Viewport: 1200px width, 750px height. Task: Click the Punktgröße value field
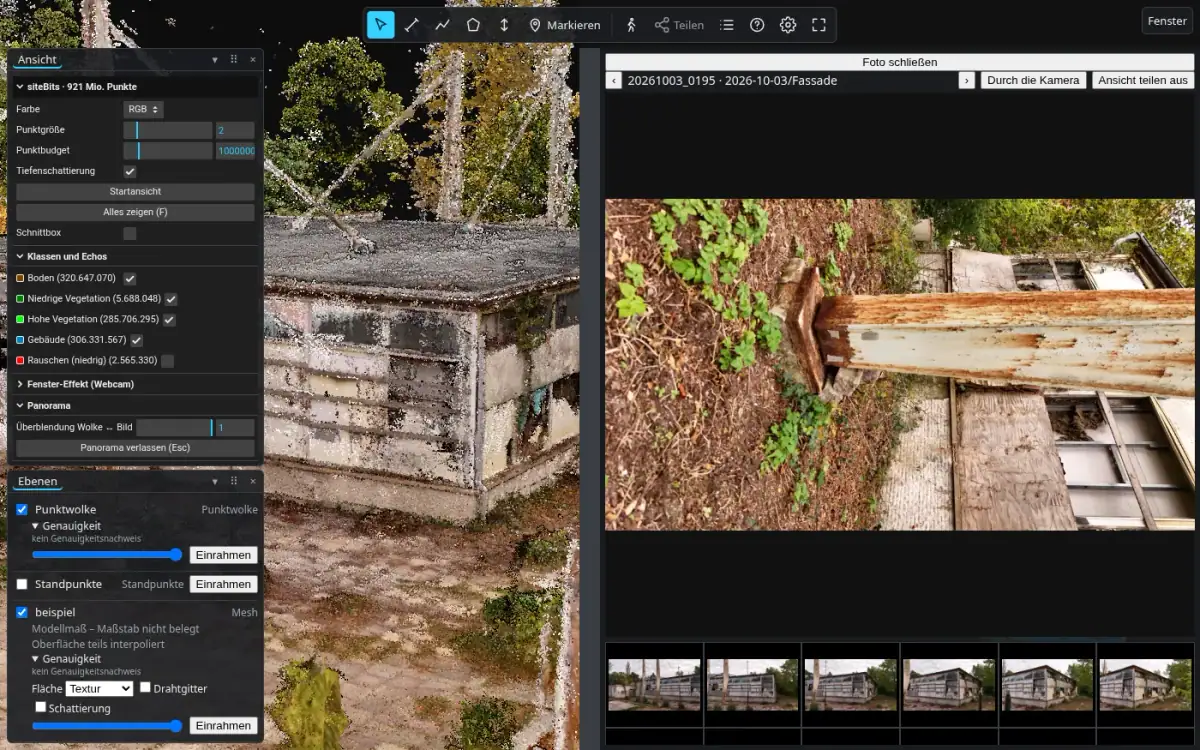[x=235, y=130]
